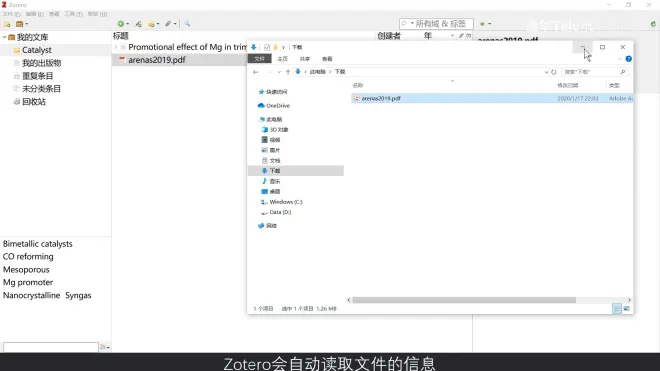Click Explorer search box 搜索"下载"
The image size is (660, 371).
click(x=595, y=72)
